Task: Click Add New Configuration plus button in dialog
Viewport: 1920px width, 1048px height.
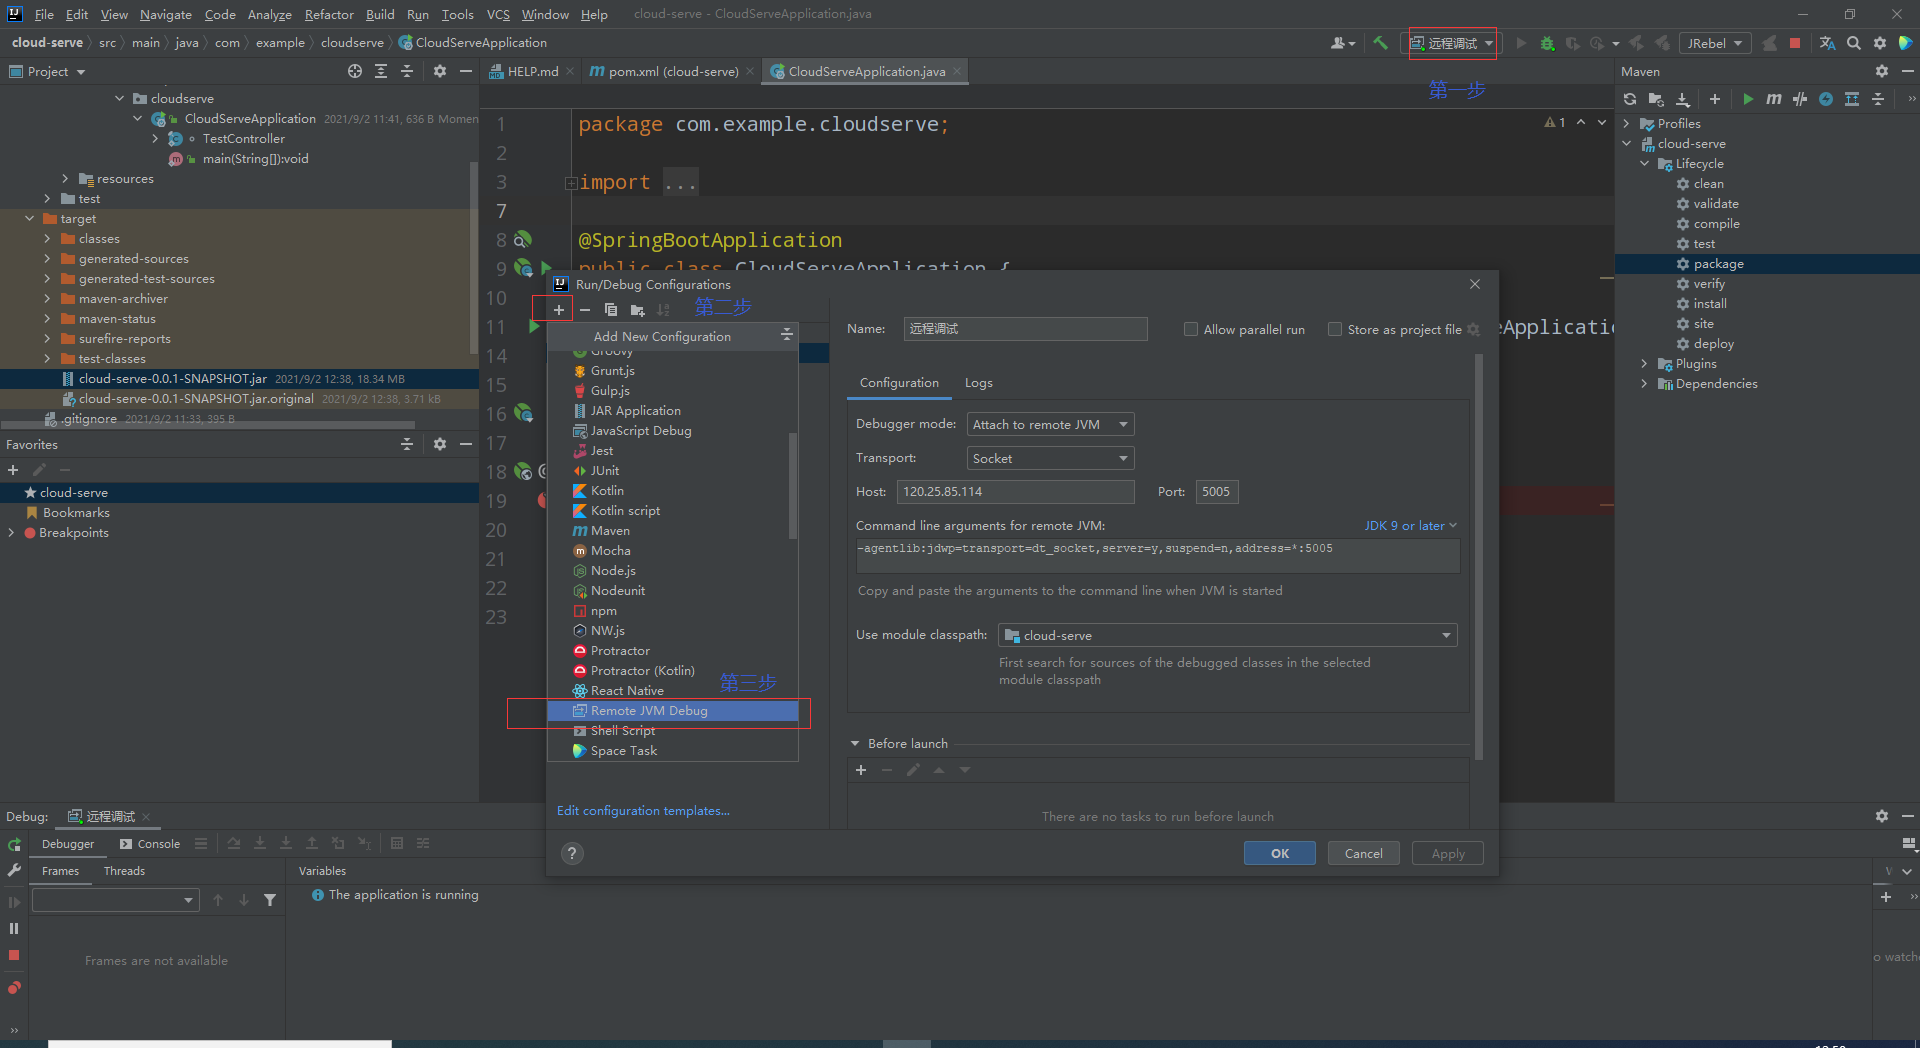Action: pyautogui.click(x=559, y=310)
